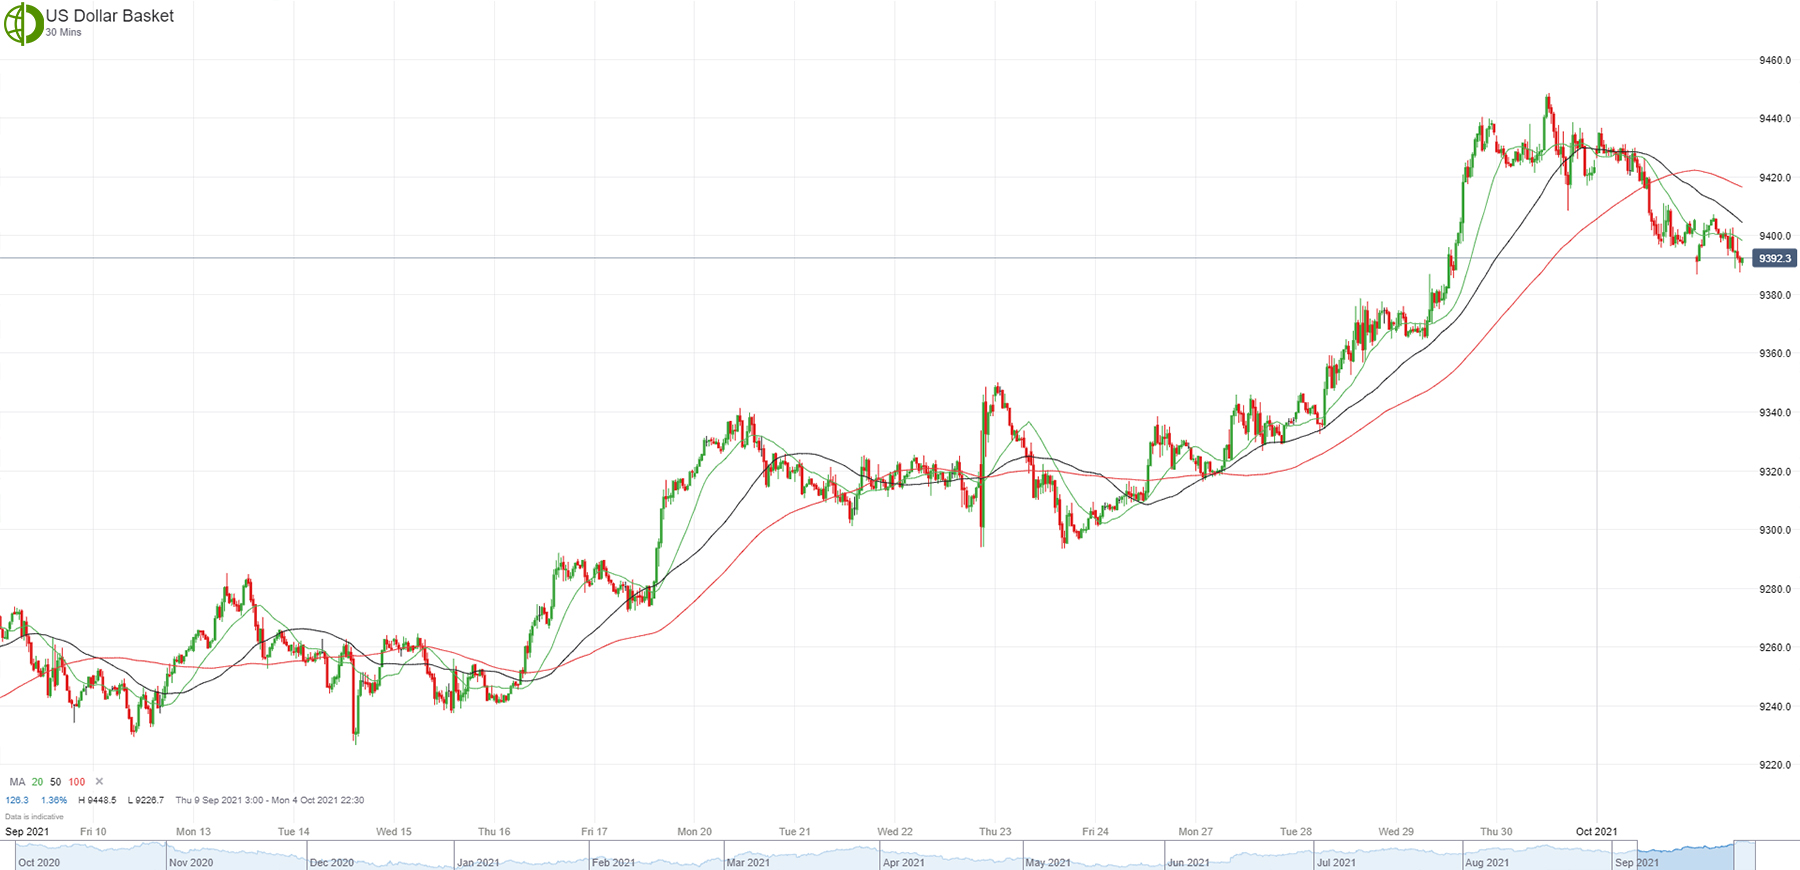
Task: Click the 9440.0 price axis label
Action: (1775, 119)
